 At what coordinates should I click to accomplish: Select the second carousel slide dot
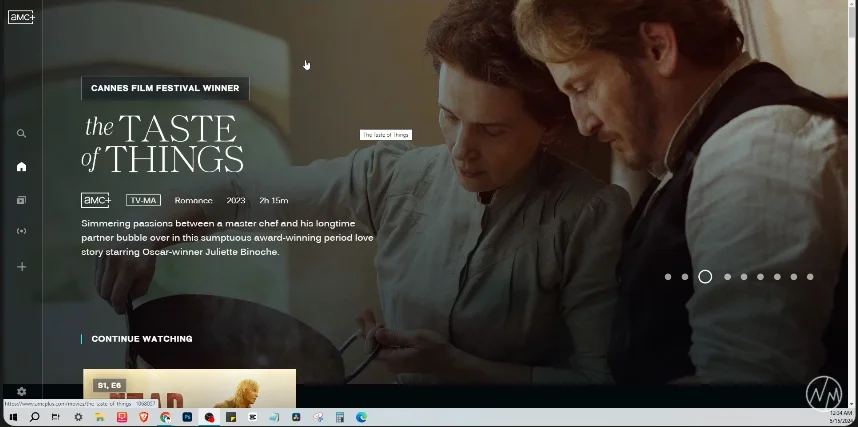(x=685, y=277)
